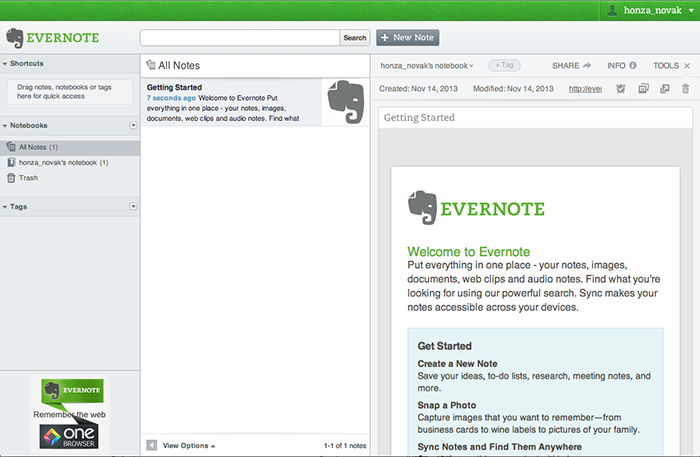Click the Search button
The image size is (700, 457).
pos(355,38)
